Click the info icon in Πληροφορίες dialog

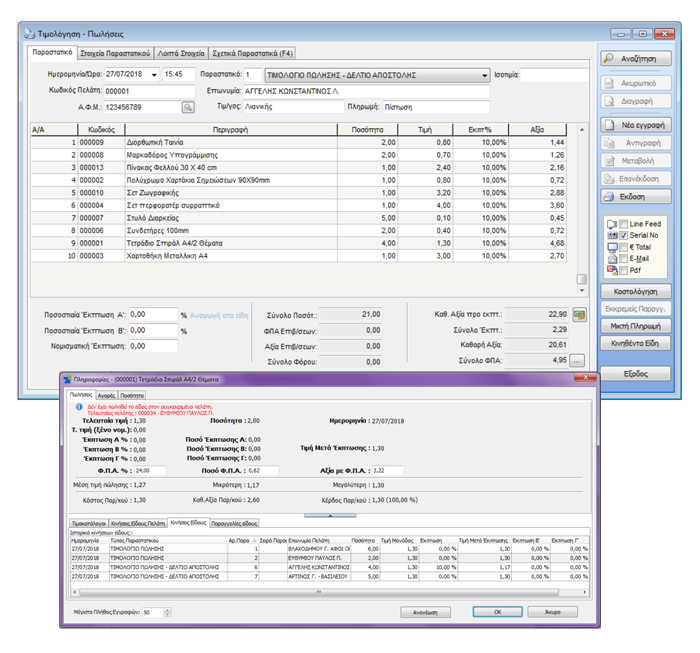(x=79, y=407)
